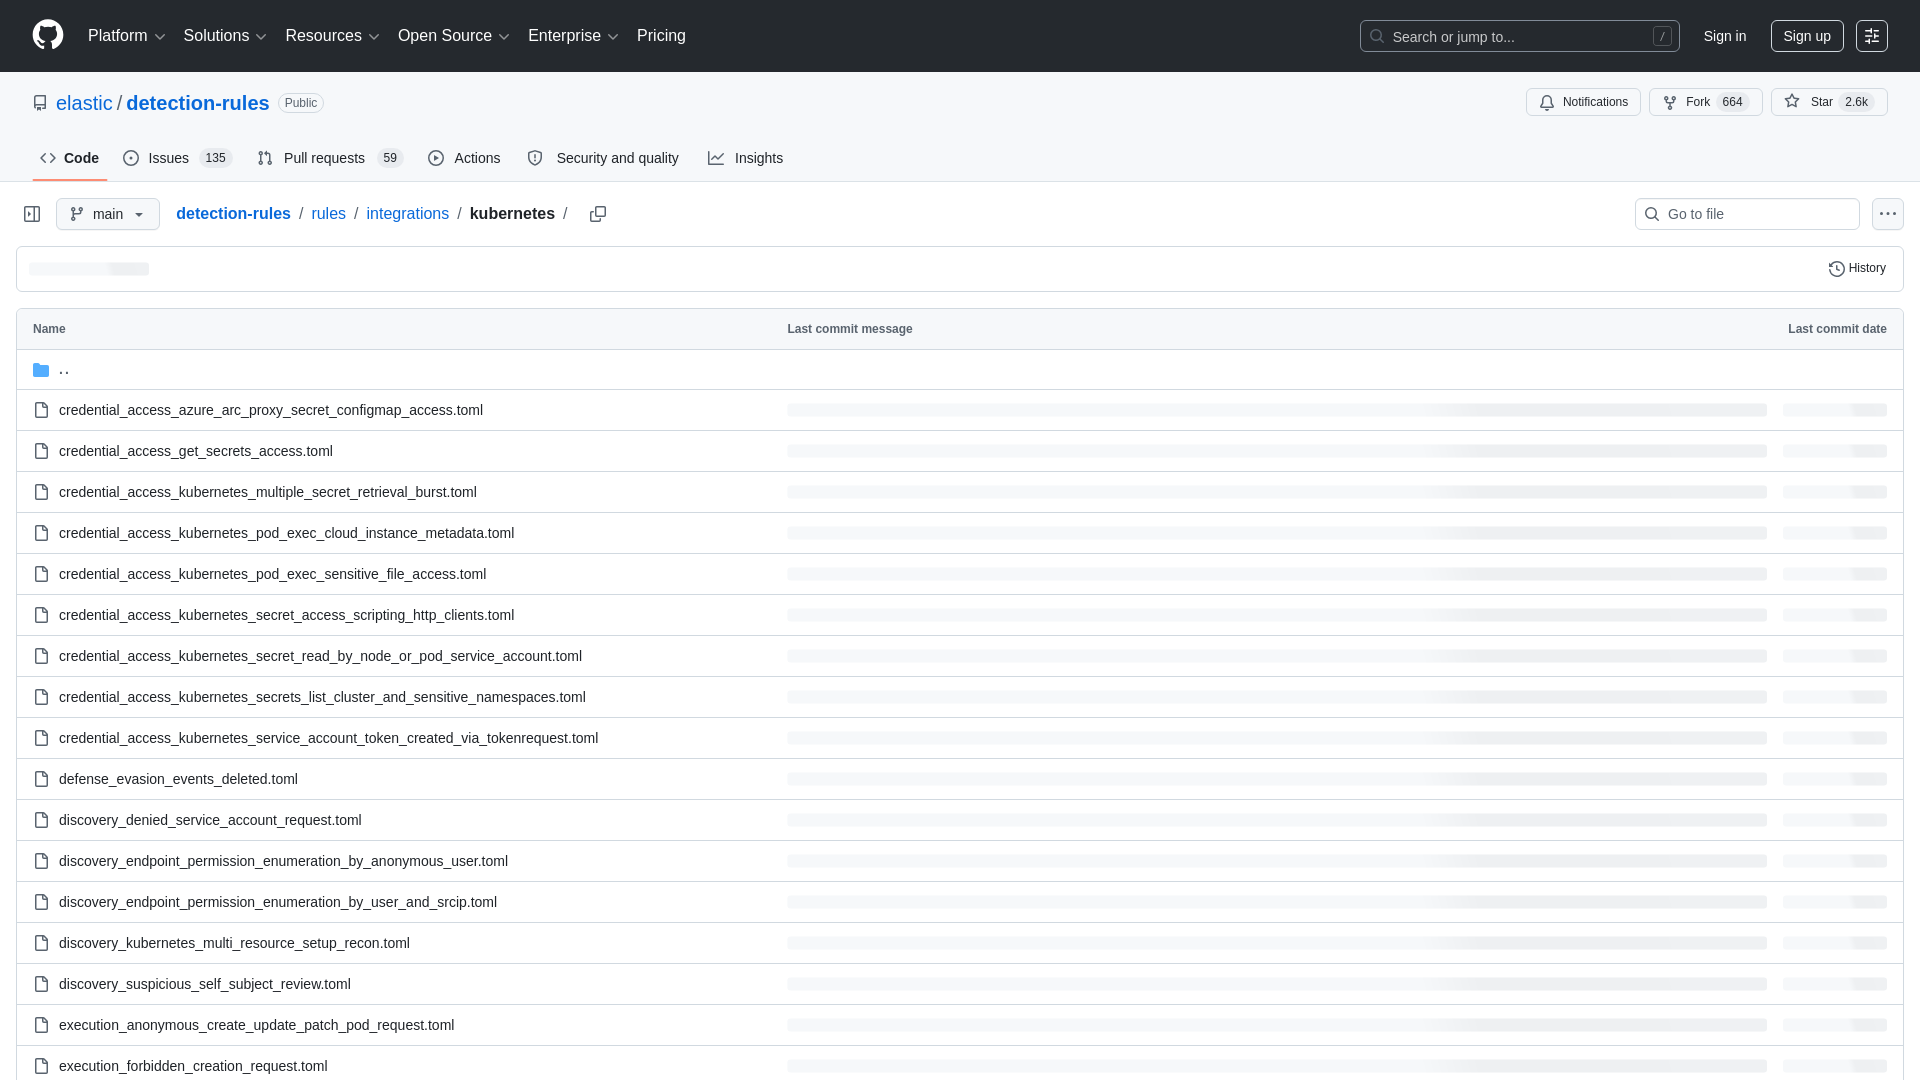Click the Fork icon

click(1670, 102)
